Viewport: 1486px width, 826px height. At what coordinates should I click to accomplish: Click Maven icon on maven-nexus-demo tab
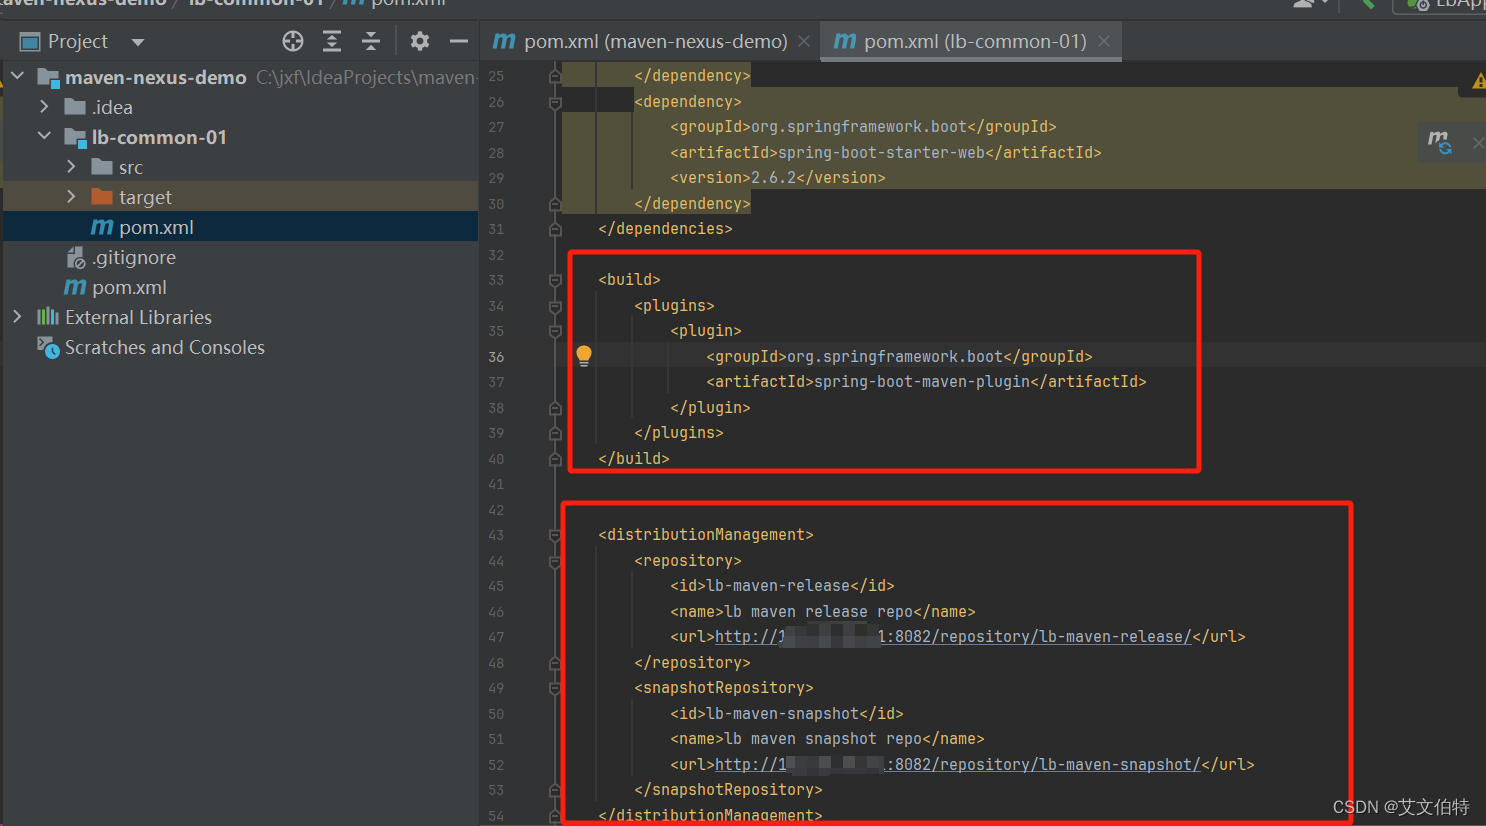505,41
